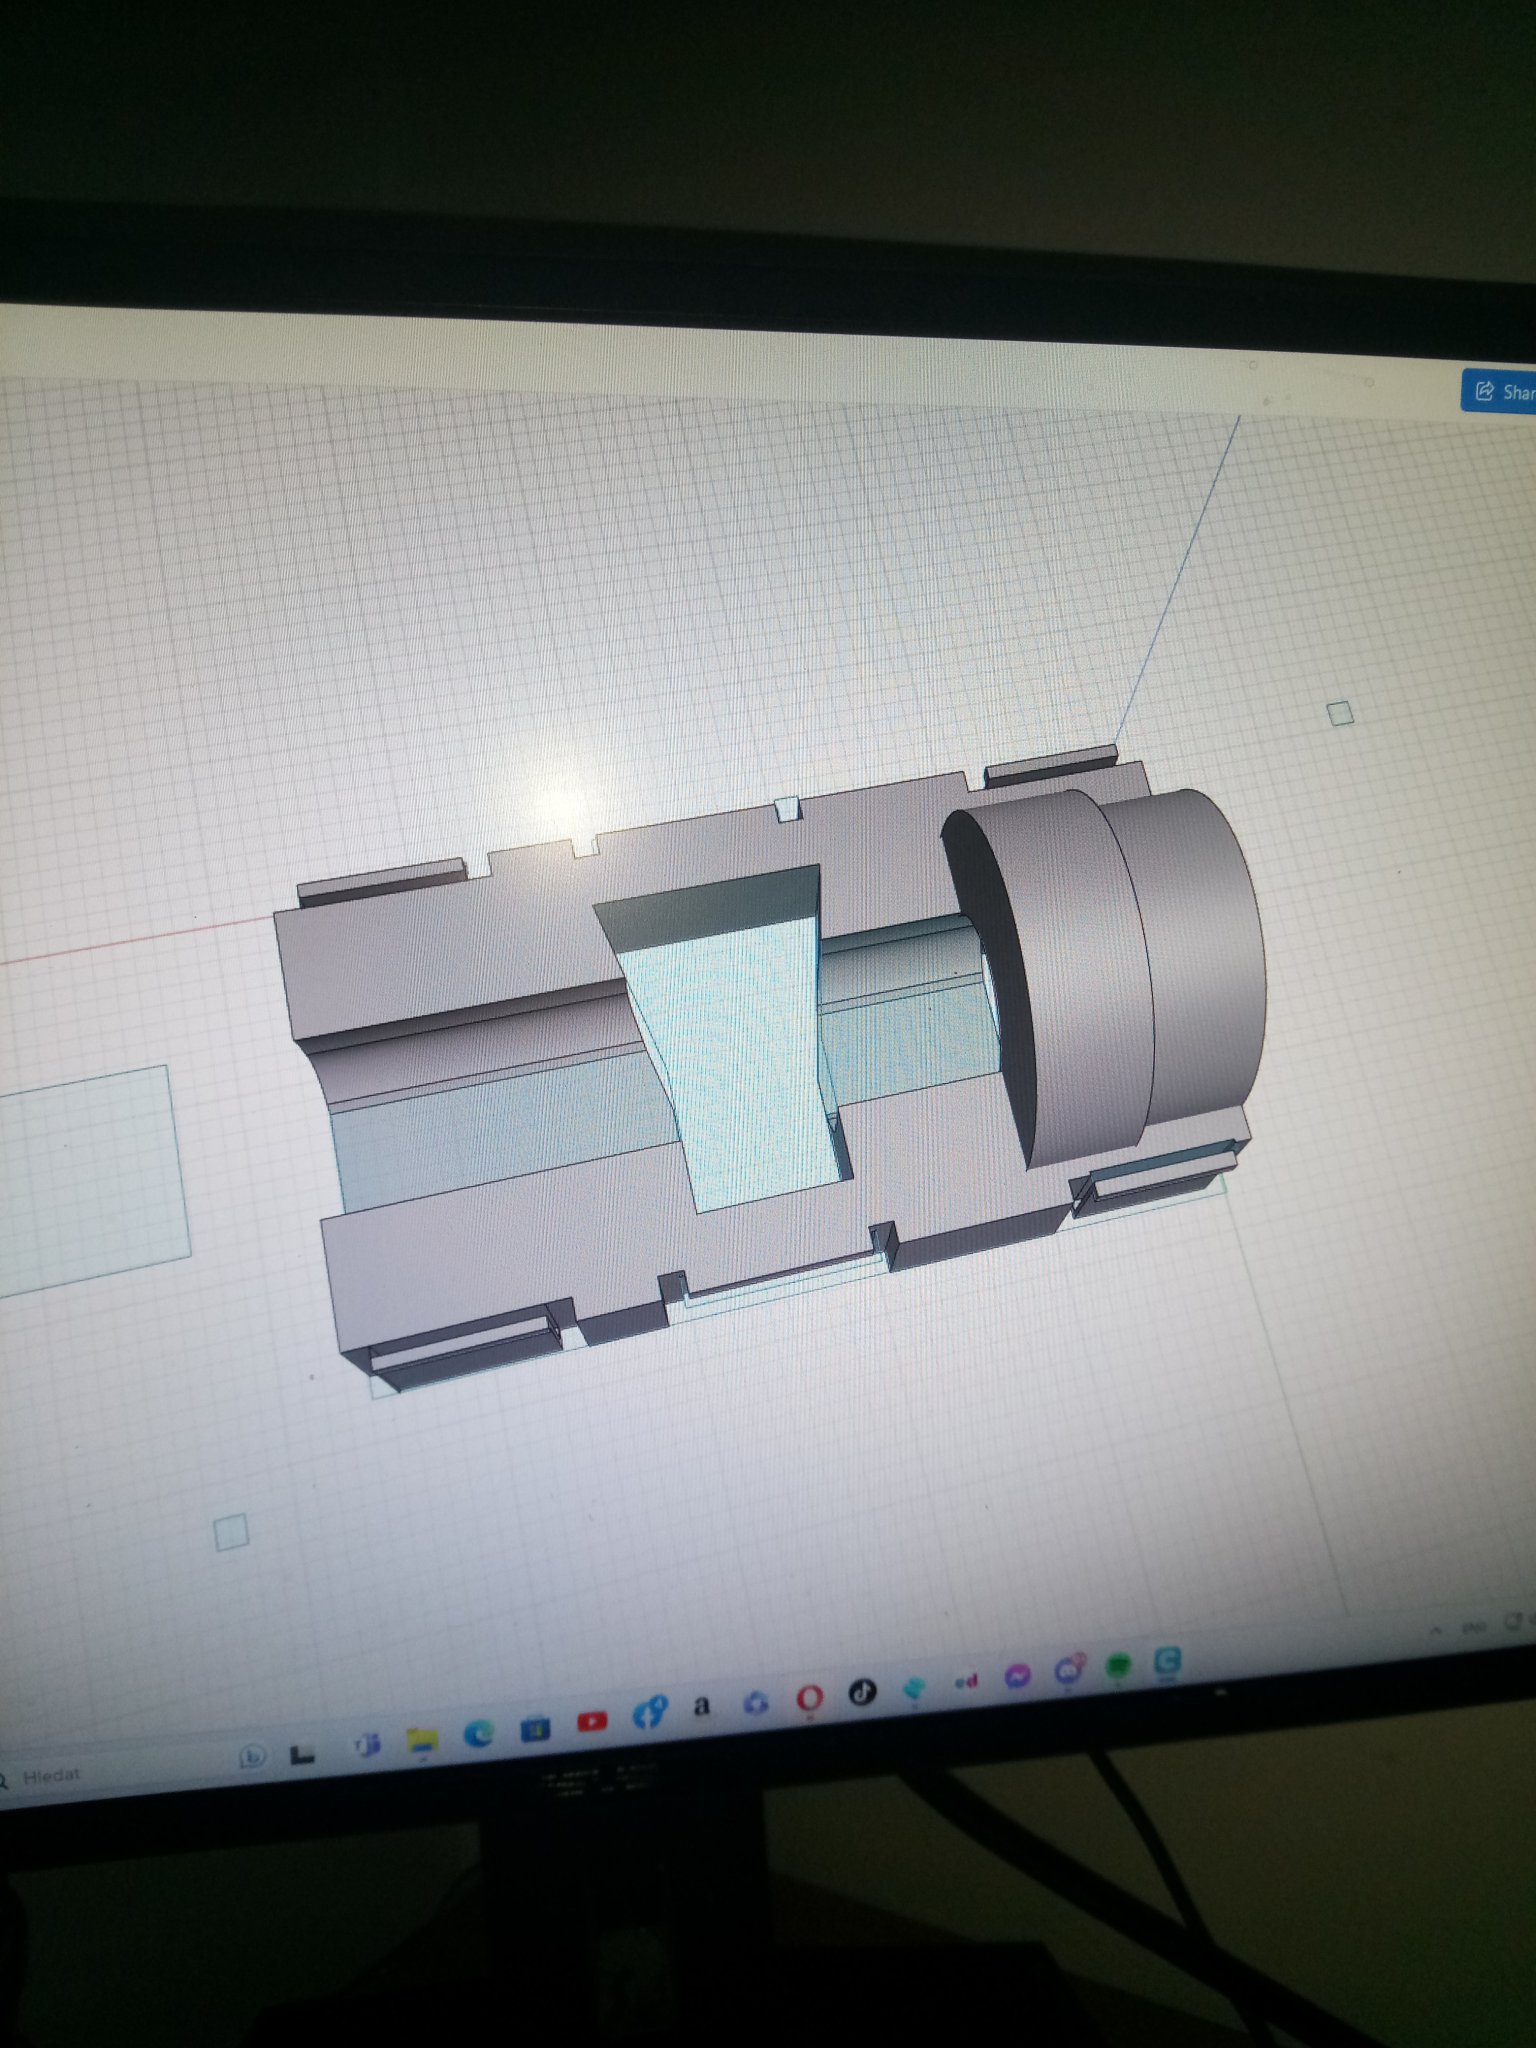Click the teal C app icon on taskbar

(x=1167, y=1661)
